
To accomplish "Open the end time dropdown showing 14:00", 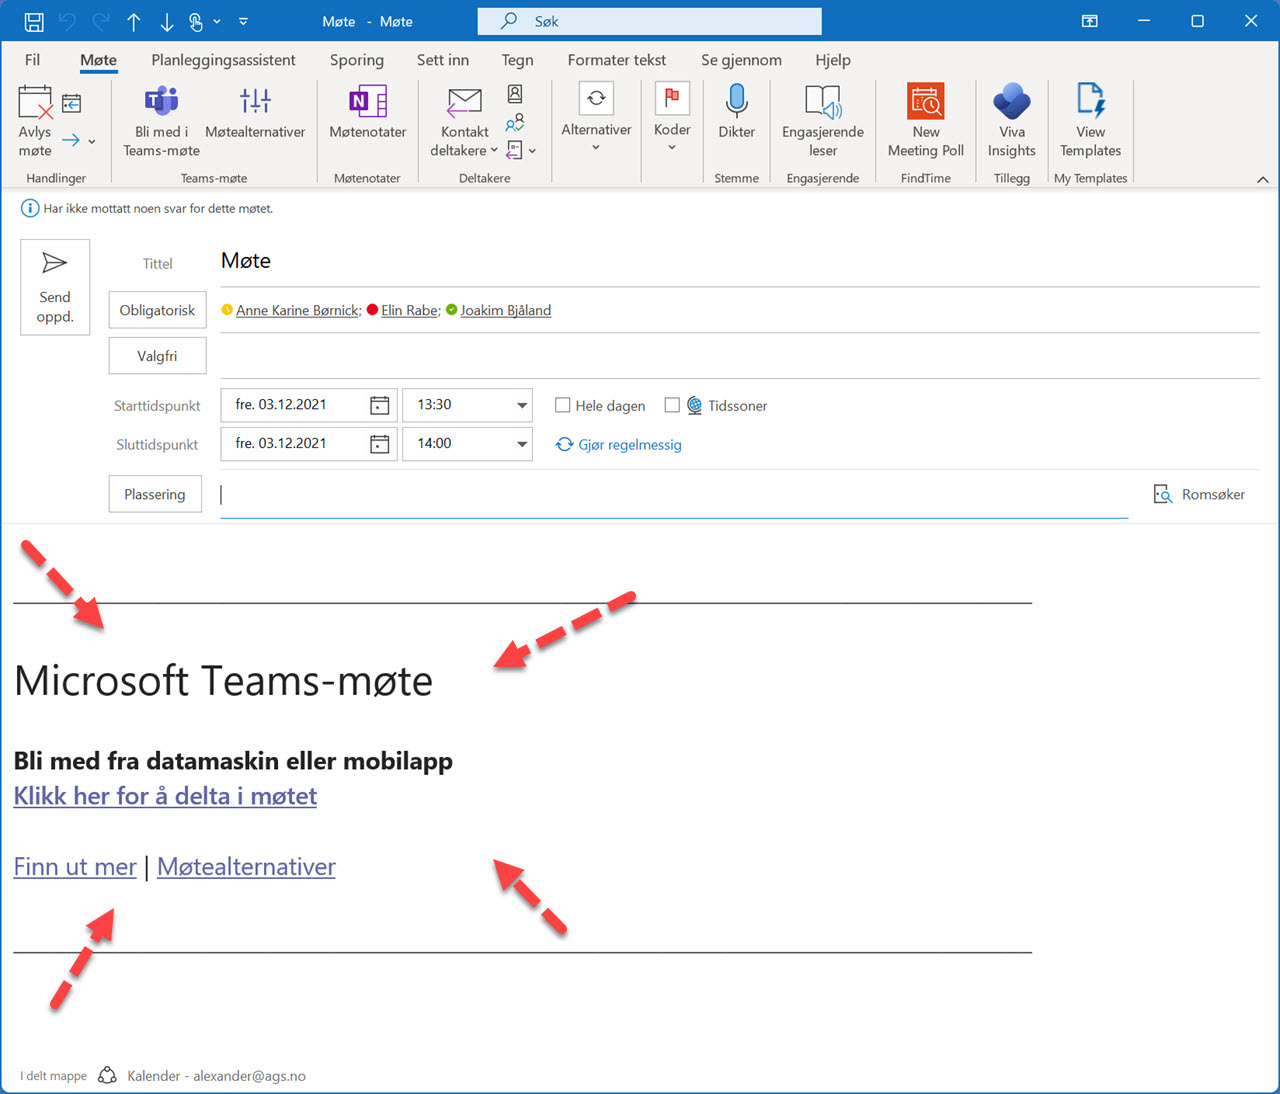I will (520, 443).
